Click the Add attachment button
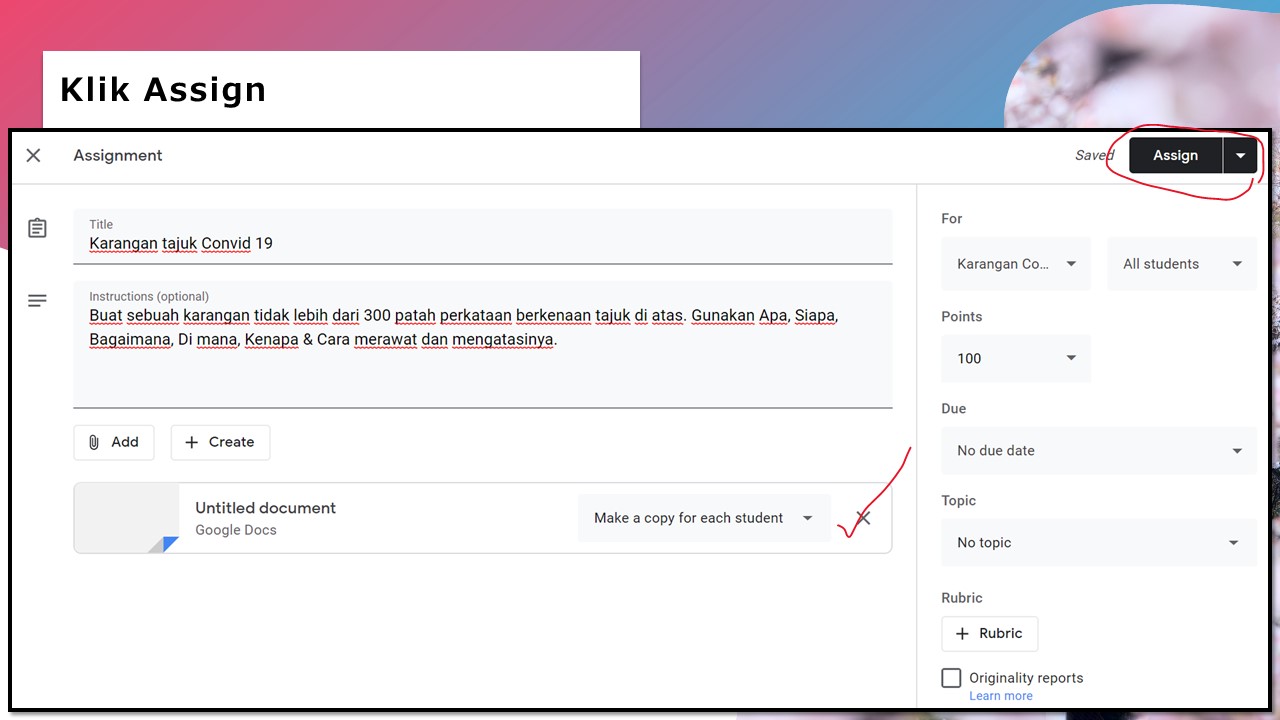1280x720 pixels. click(114, 442)
